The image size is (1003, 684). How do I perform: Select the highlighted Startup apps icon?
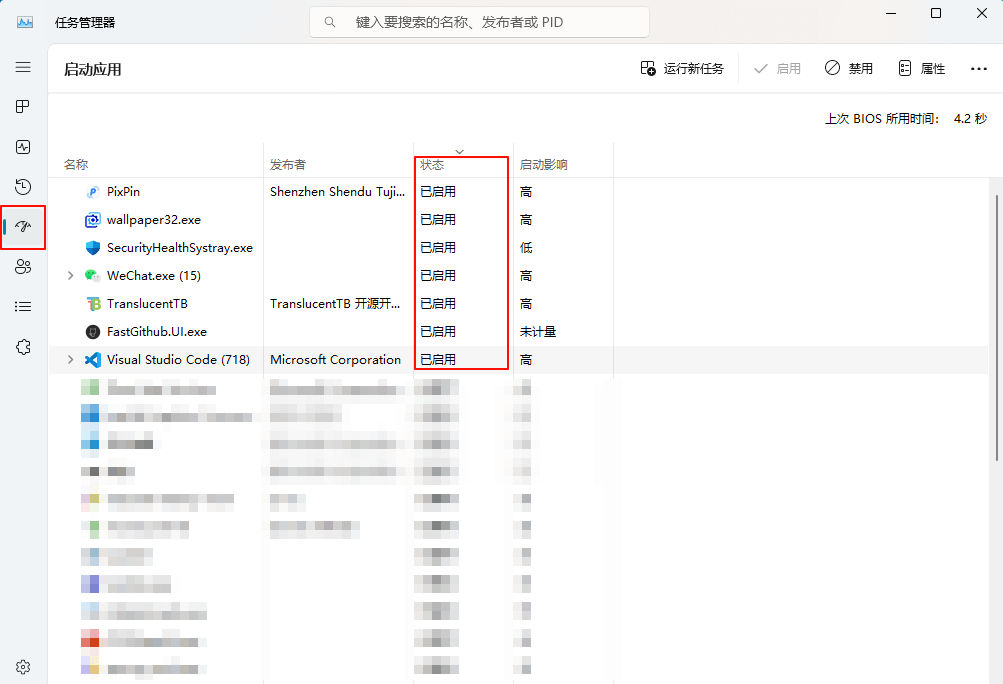[x=23, y=227]
